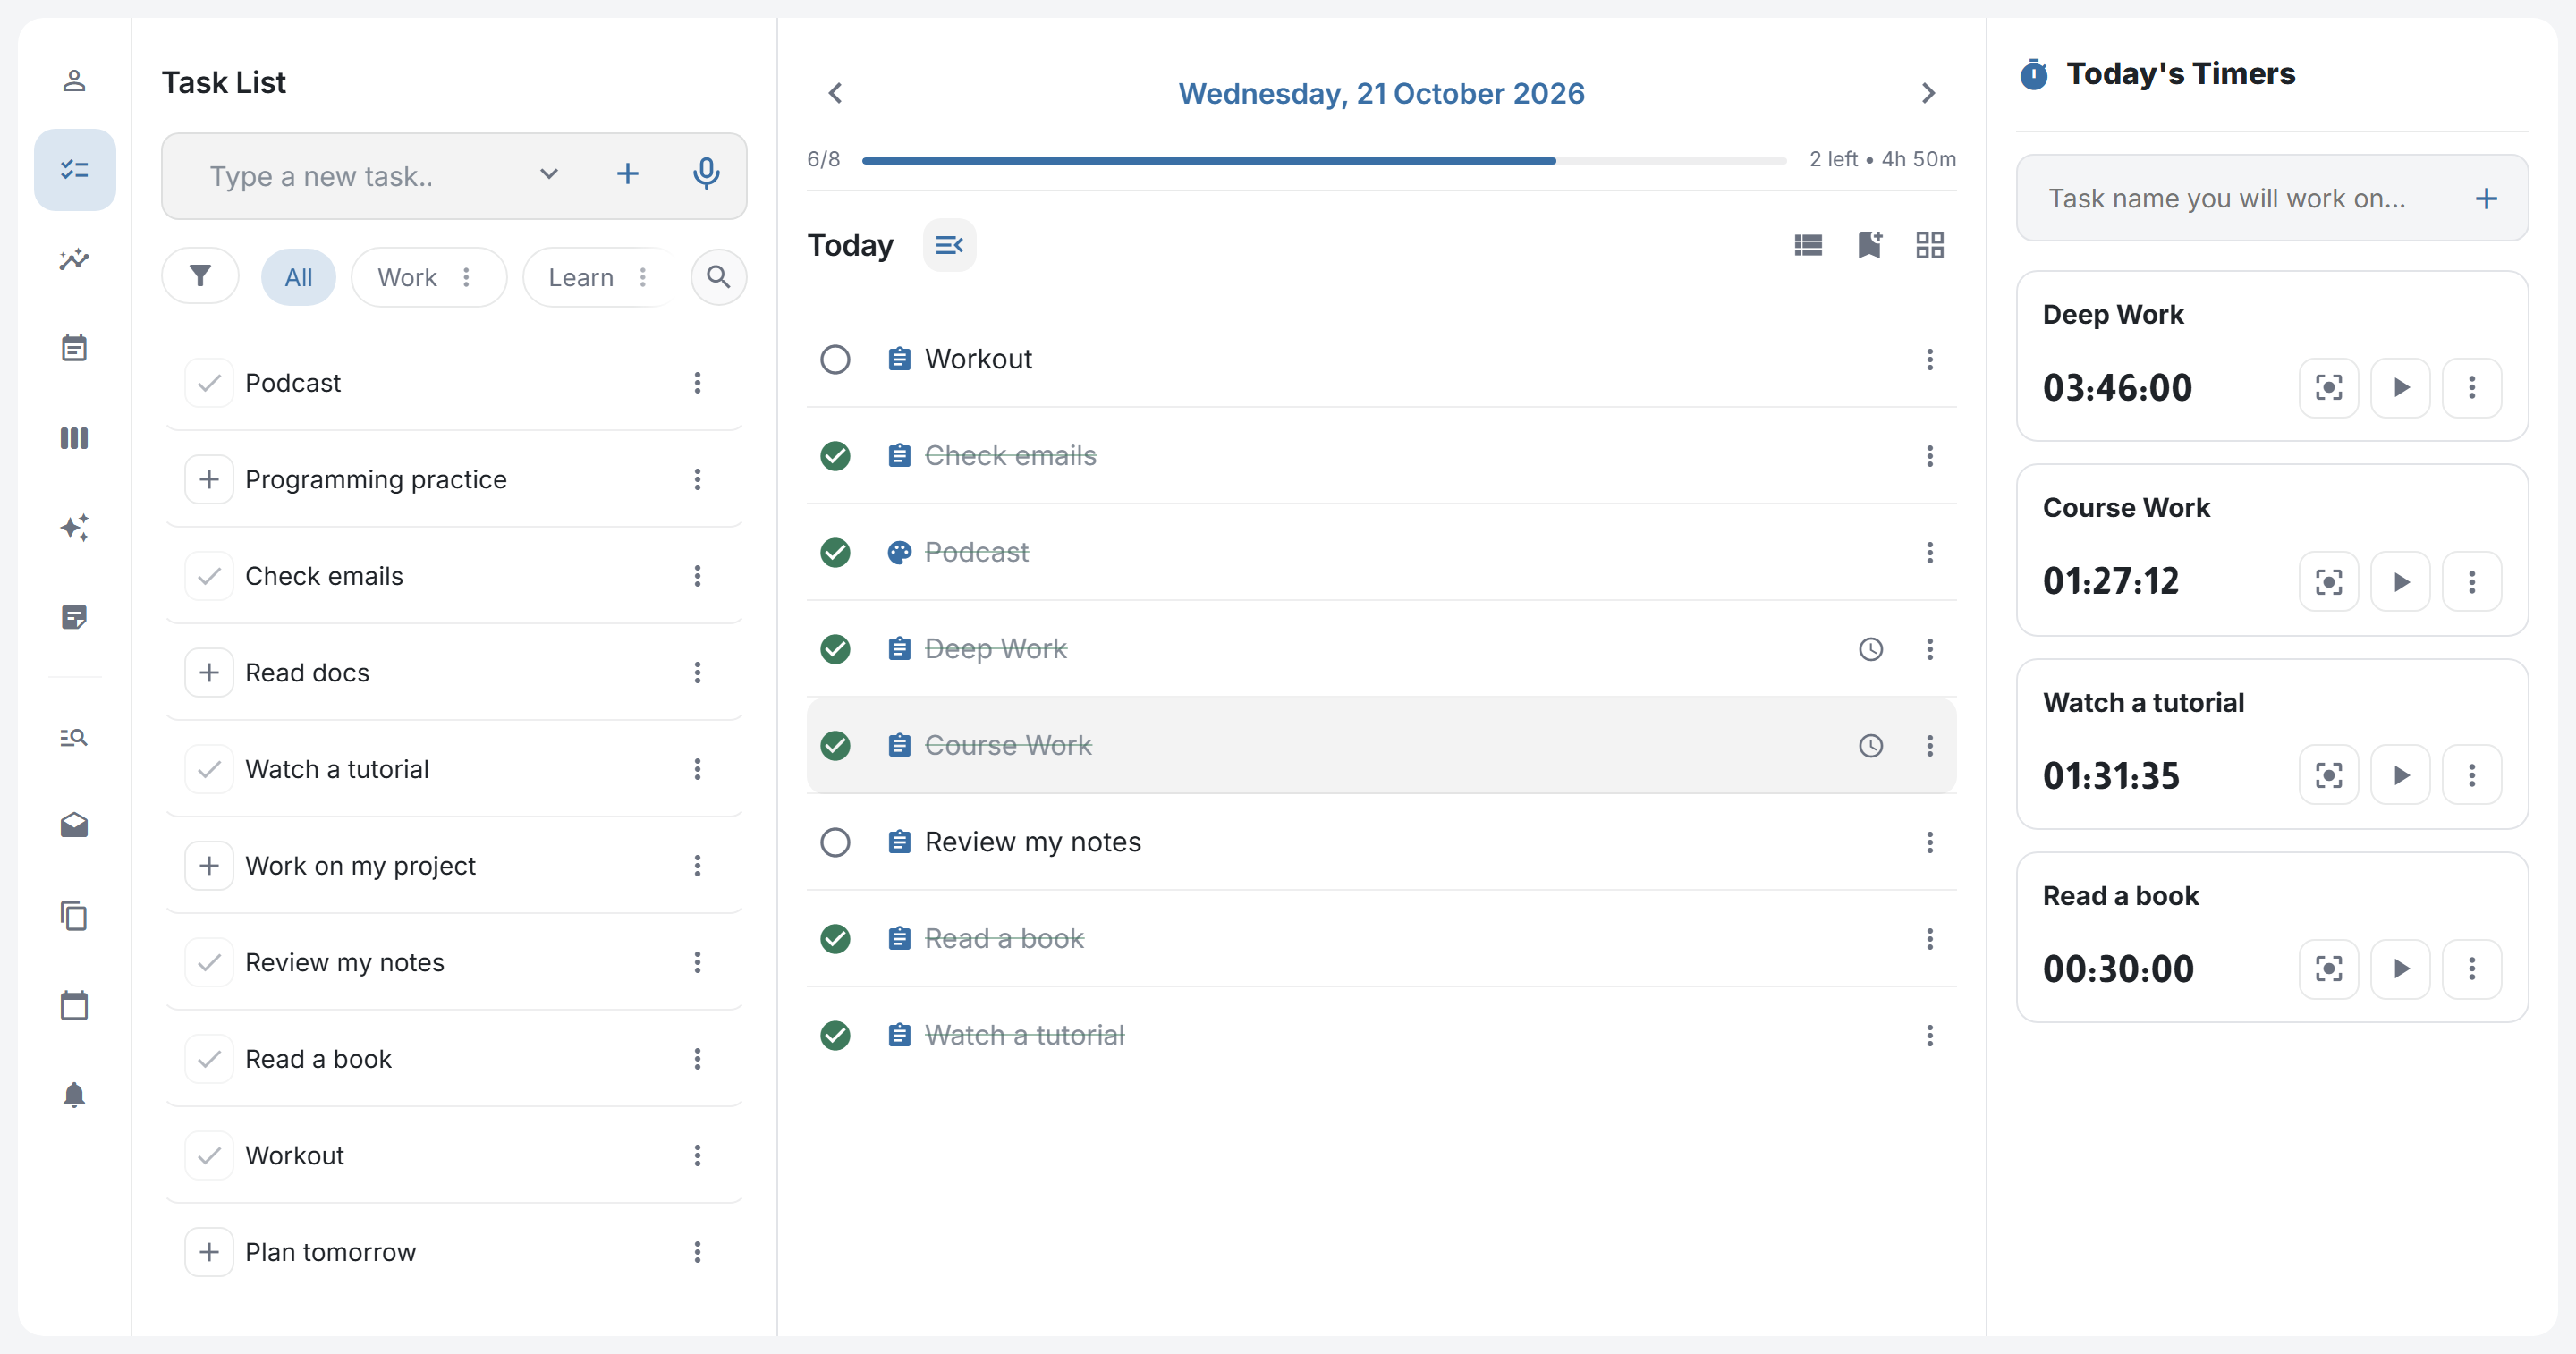2576x1354 pixels.
Task: Click the daily progress bar
Action: (1323, 160)
